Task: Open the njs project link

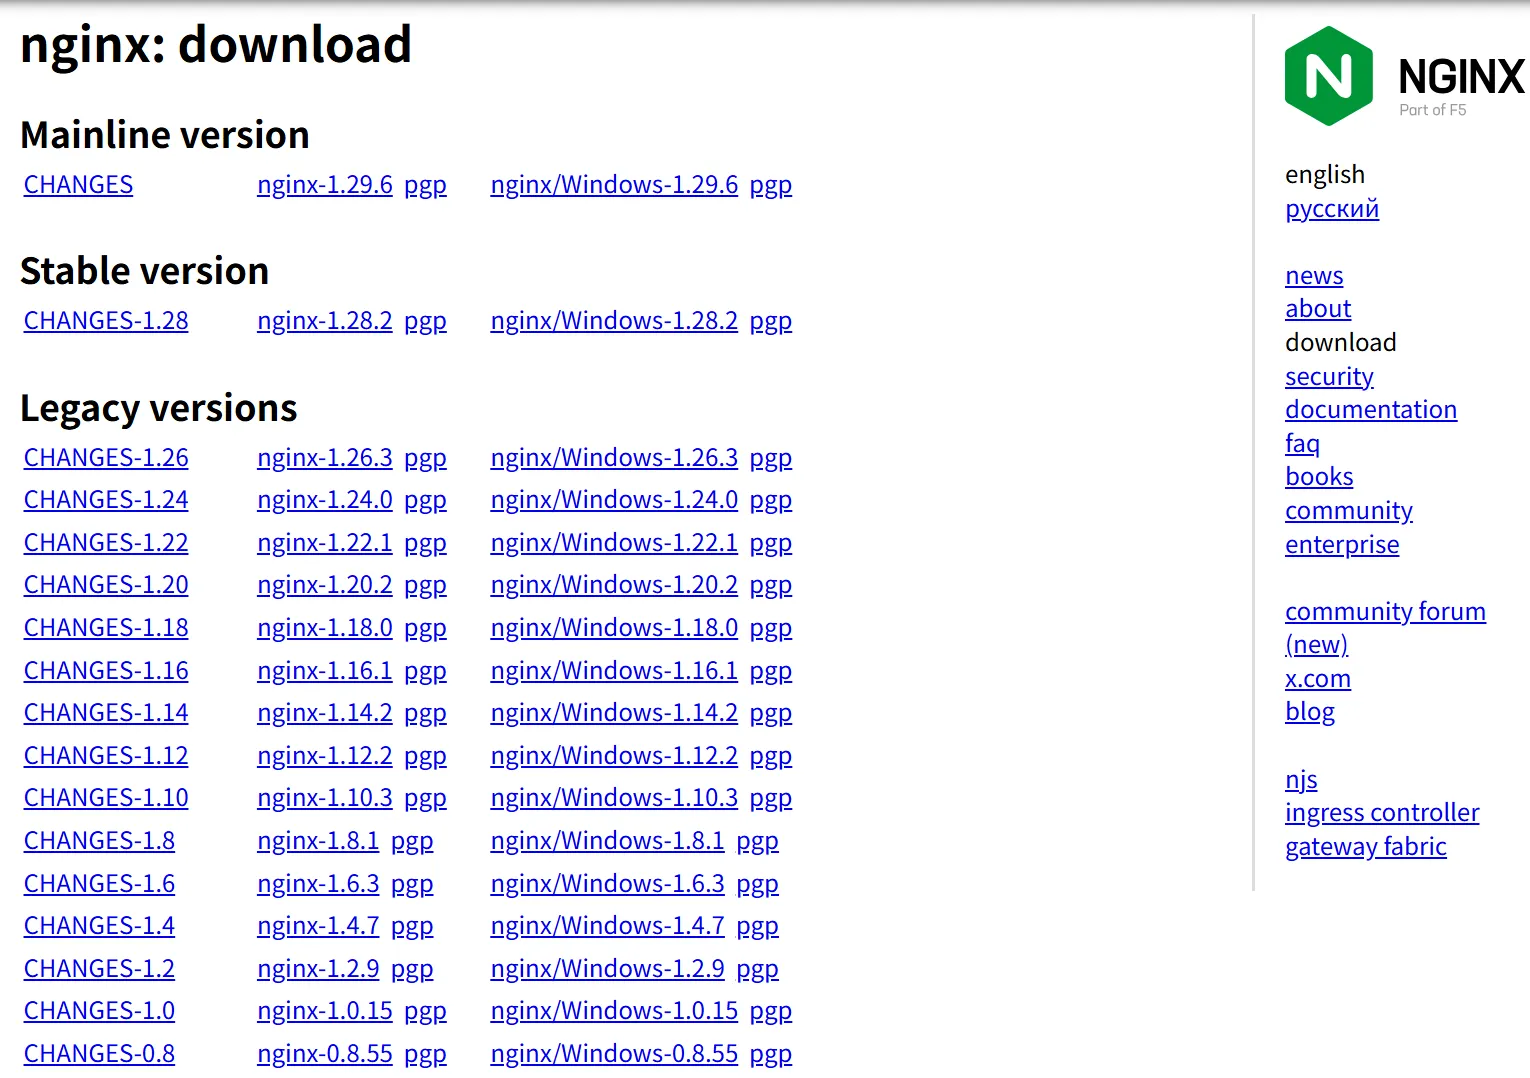Action: point(1300,780)
